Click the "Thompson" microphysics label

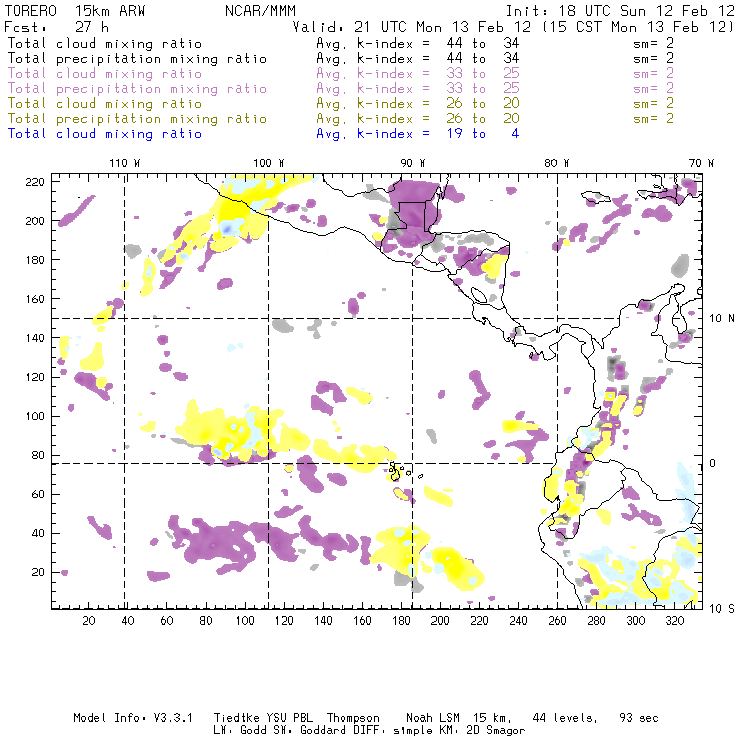pyautogui.click(x=353, y=718)
